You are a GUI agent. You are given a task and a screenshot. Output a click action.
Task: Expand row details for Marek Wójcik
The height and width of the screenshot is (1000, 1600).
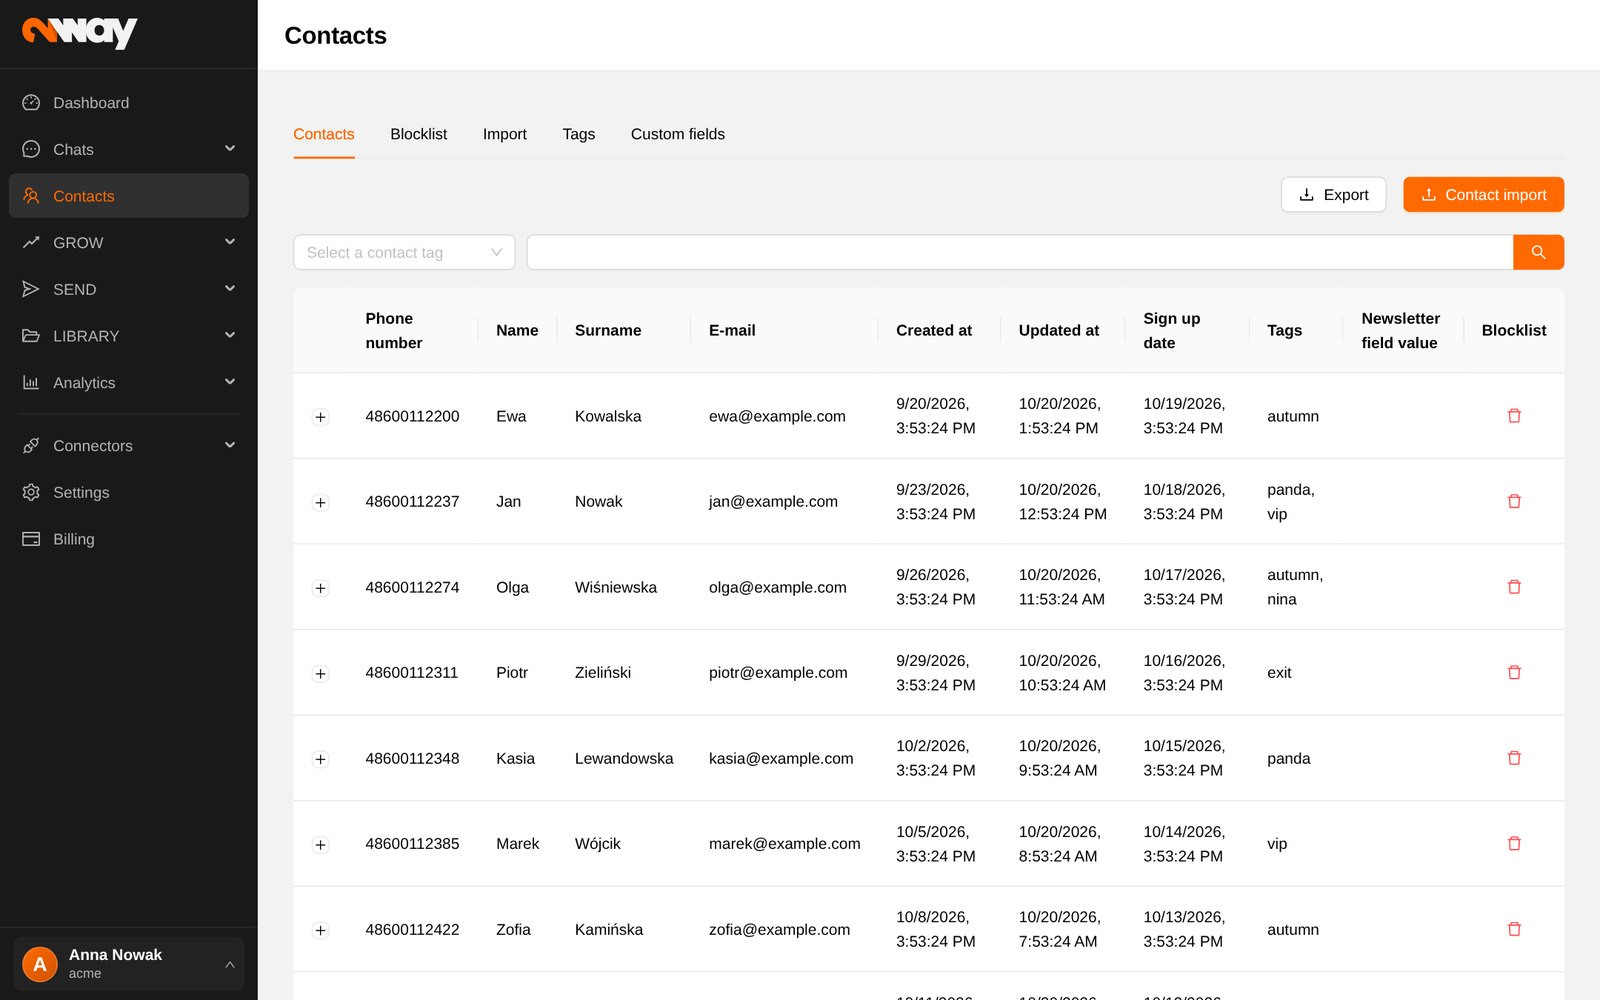tap(321, 844)
